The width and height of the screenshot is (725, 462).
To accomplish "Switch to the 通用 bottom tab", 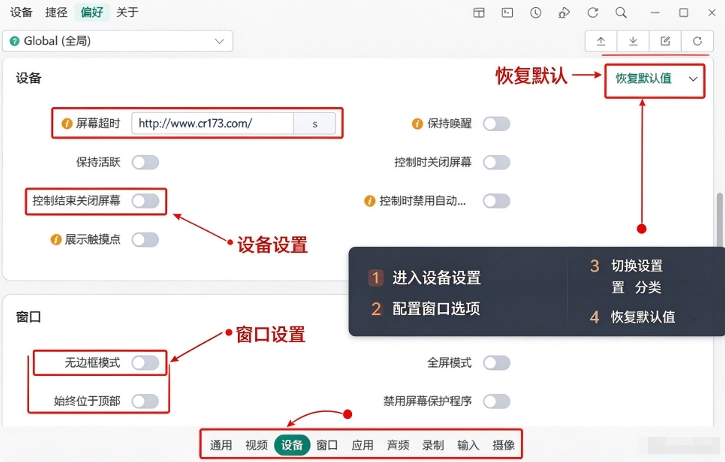I will click(221, 445).
